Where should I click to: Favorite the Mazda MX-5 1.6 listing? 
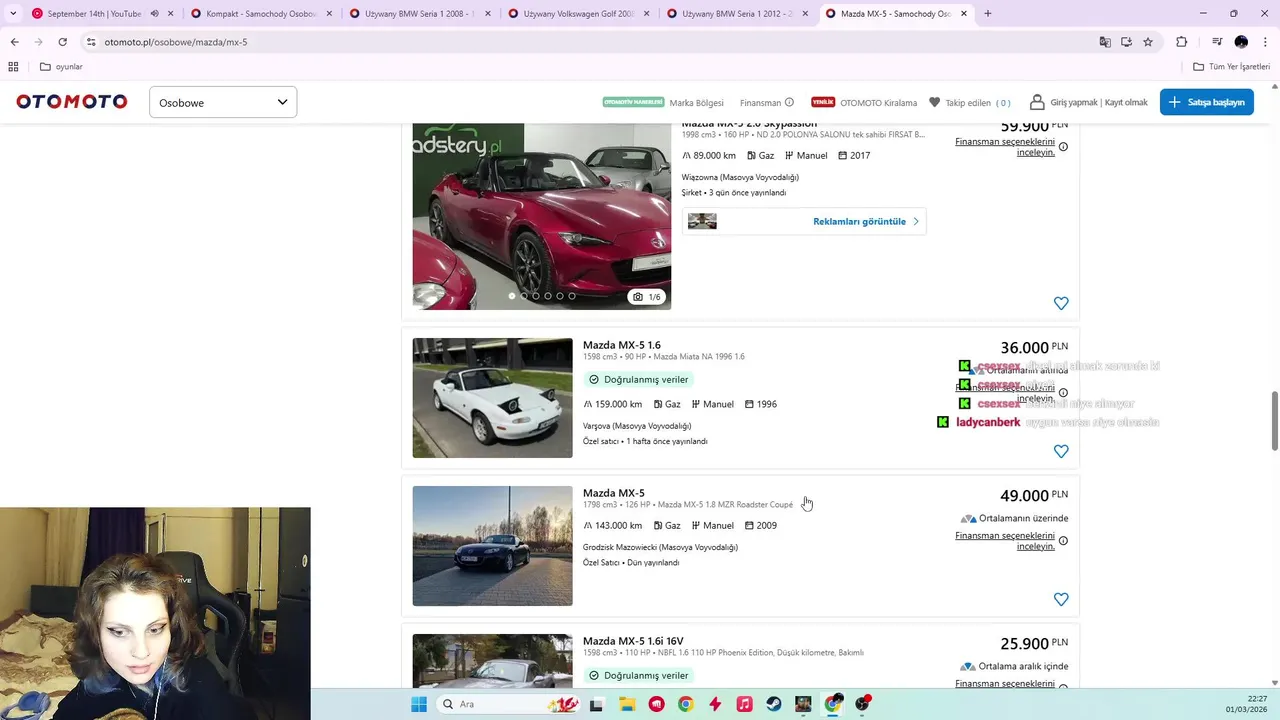[x=1061, y=451]
